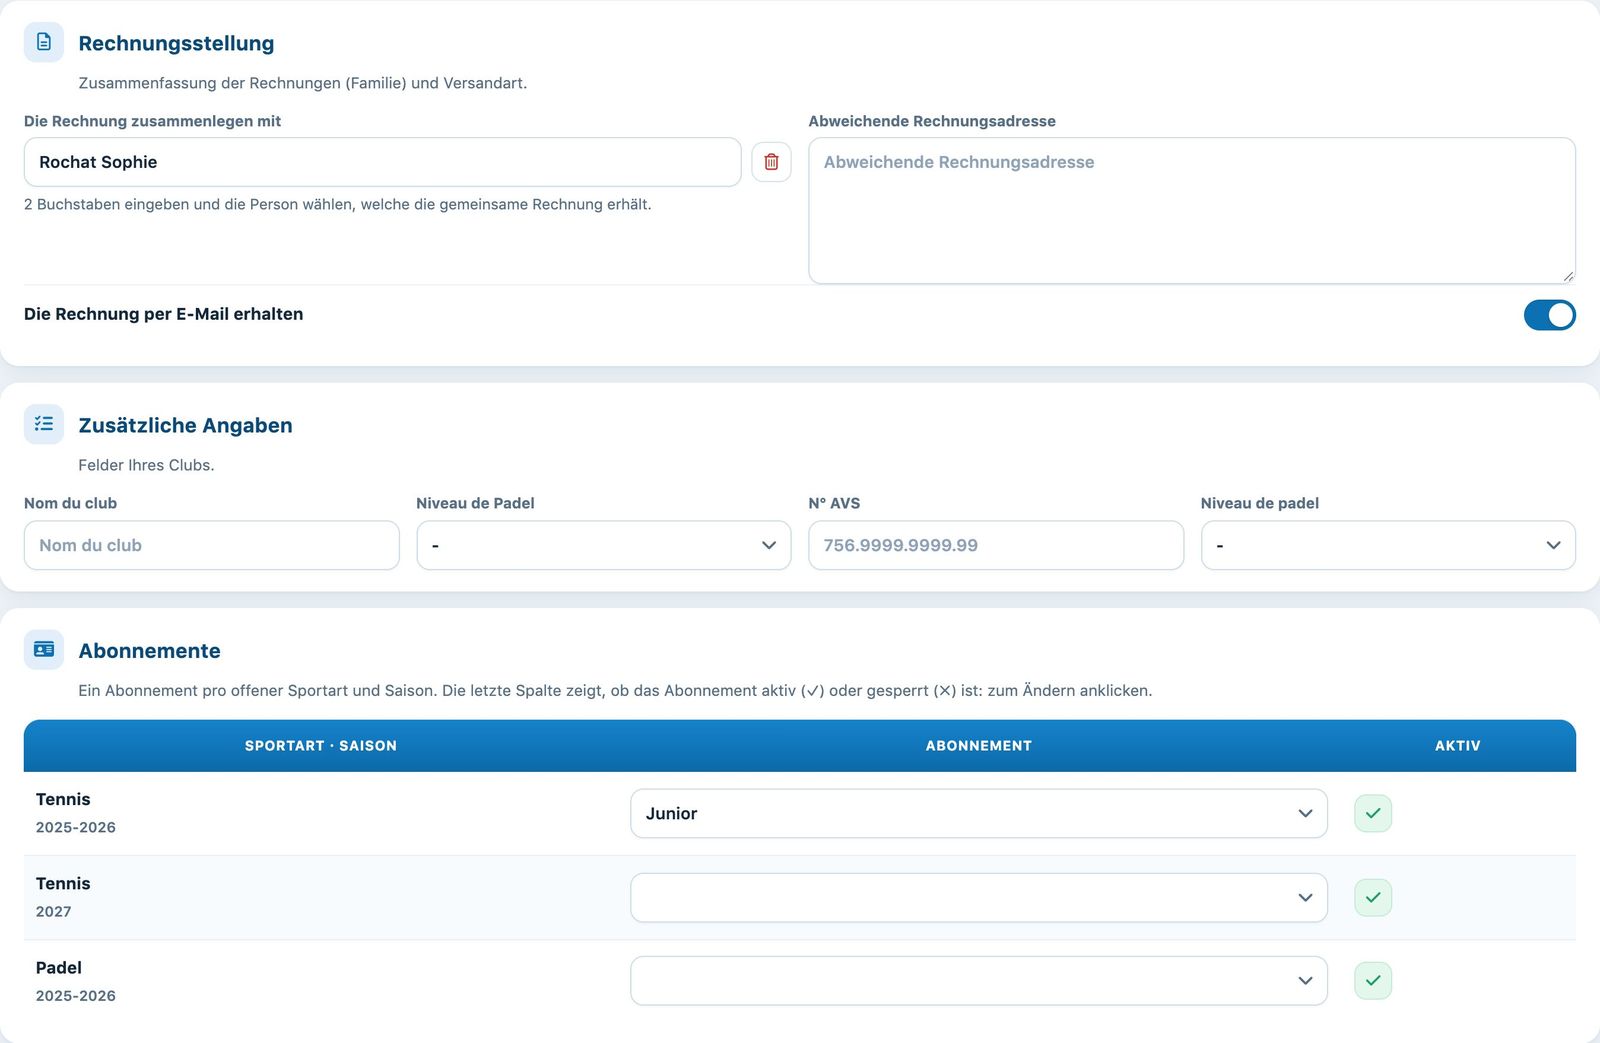Click the N° AVS input field
1600x1043 pixels.
click(996, 545)
